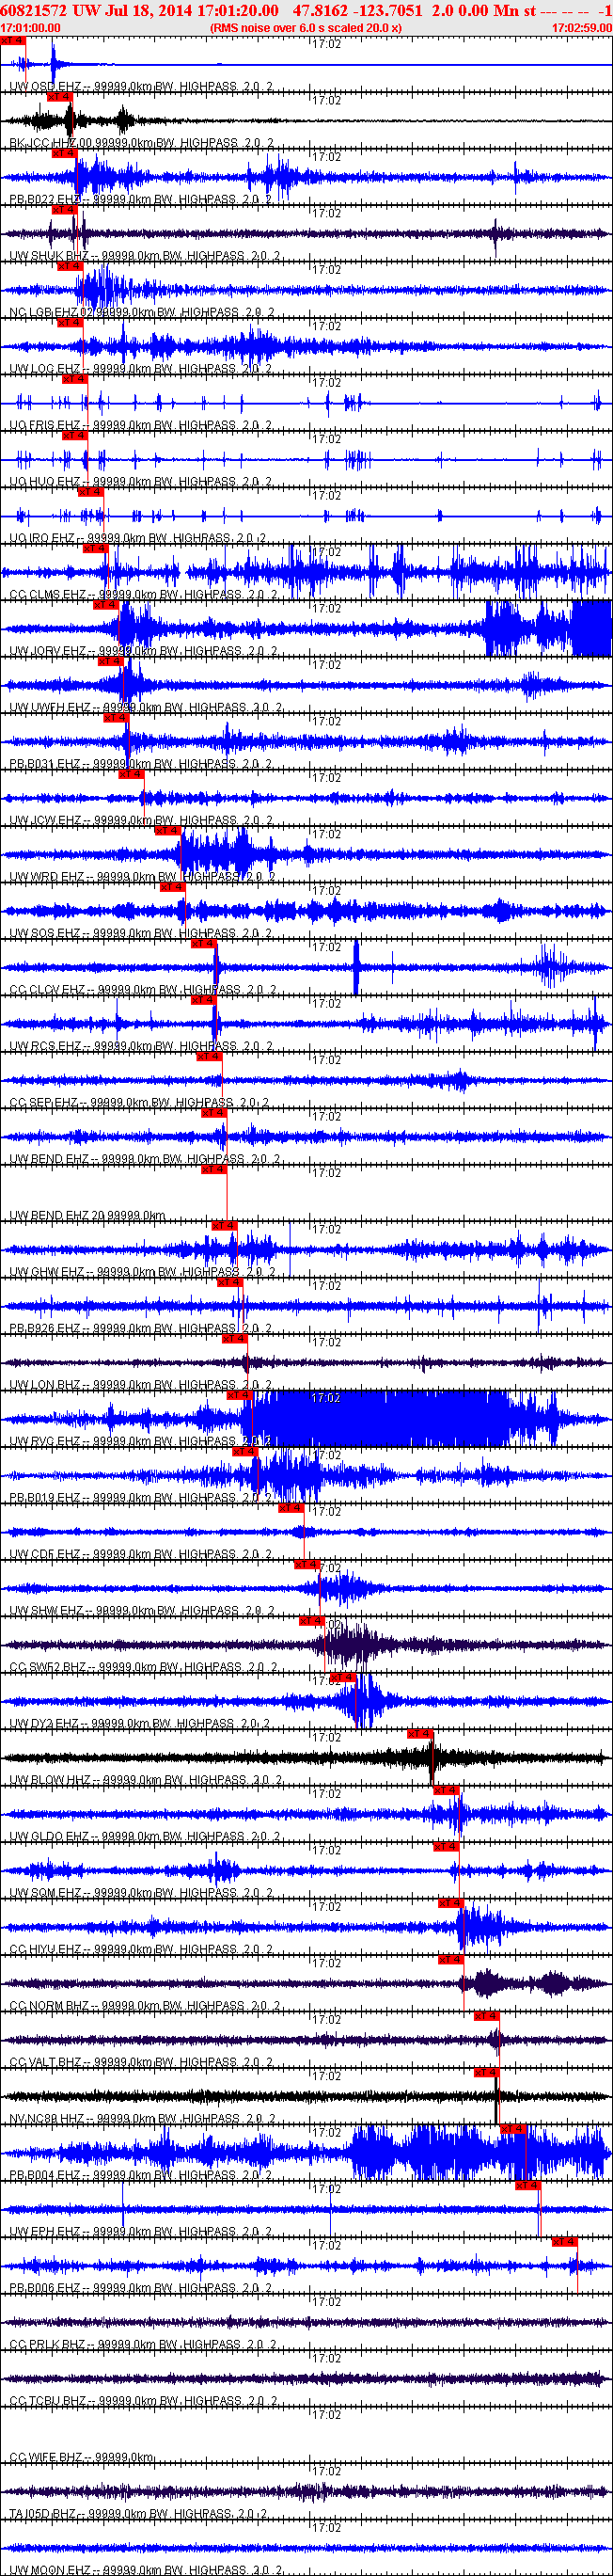Select the UW WRD EHZ station label
Screen dimensions: 613x2576
tap(140, 877)
